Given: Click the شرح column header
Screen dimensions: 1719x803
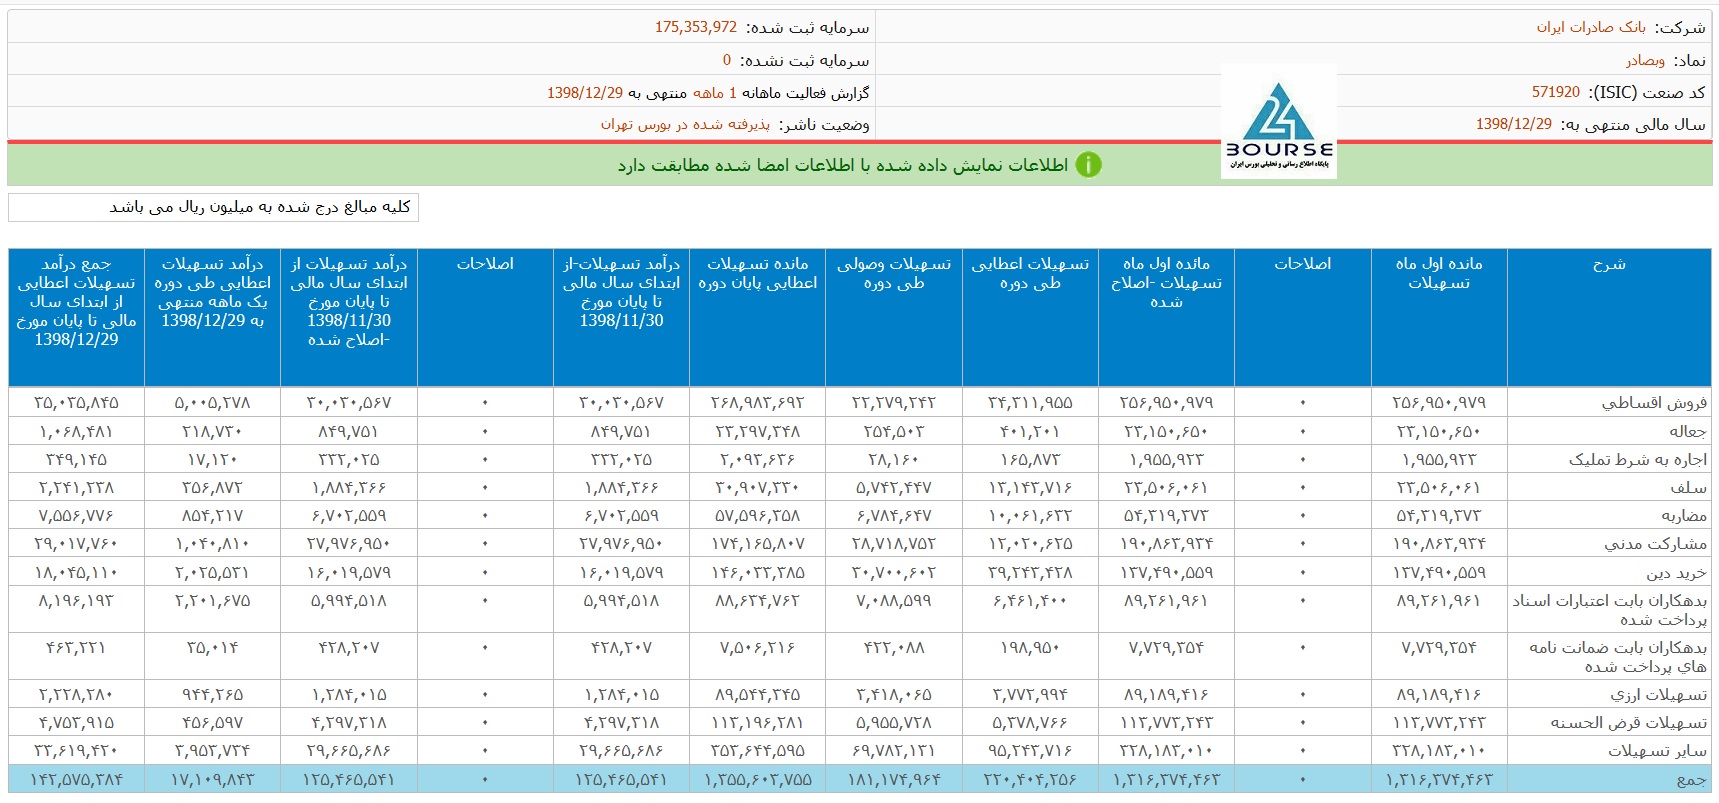Looking at the screenshot, I should 1608,264.
